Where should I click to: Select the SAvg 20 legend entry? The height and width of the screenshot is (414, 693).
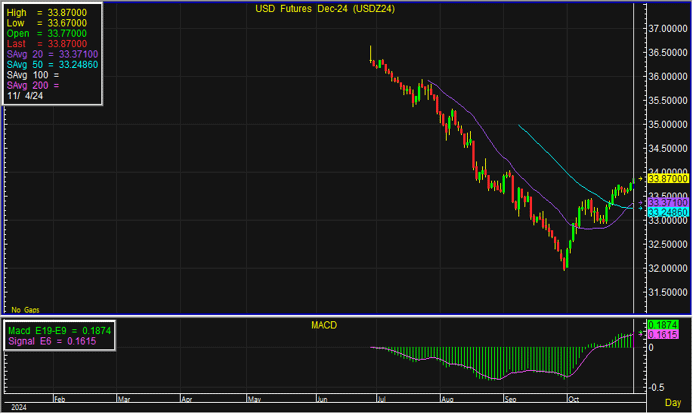click(47, 54)
